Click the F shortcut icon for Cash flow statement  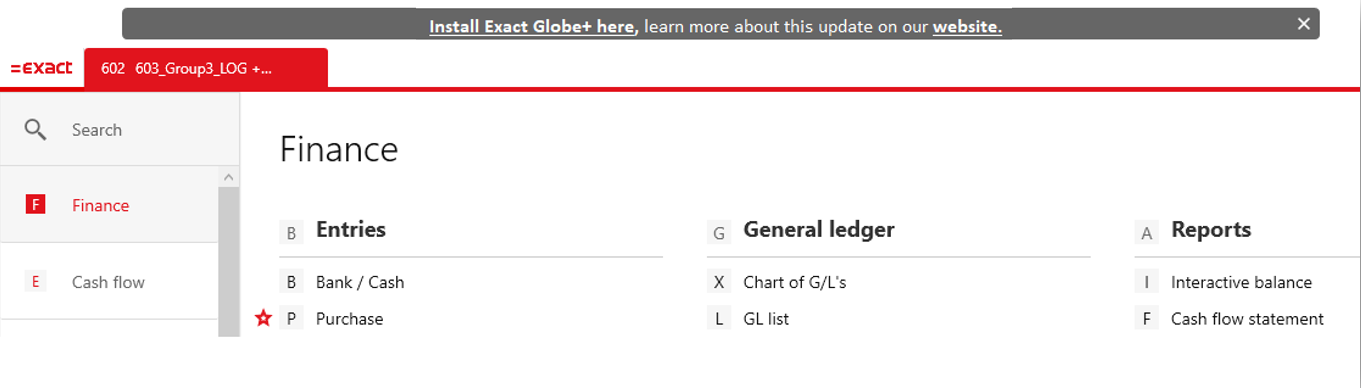(x=1146, y=319)
